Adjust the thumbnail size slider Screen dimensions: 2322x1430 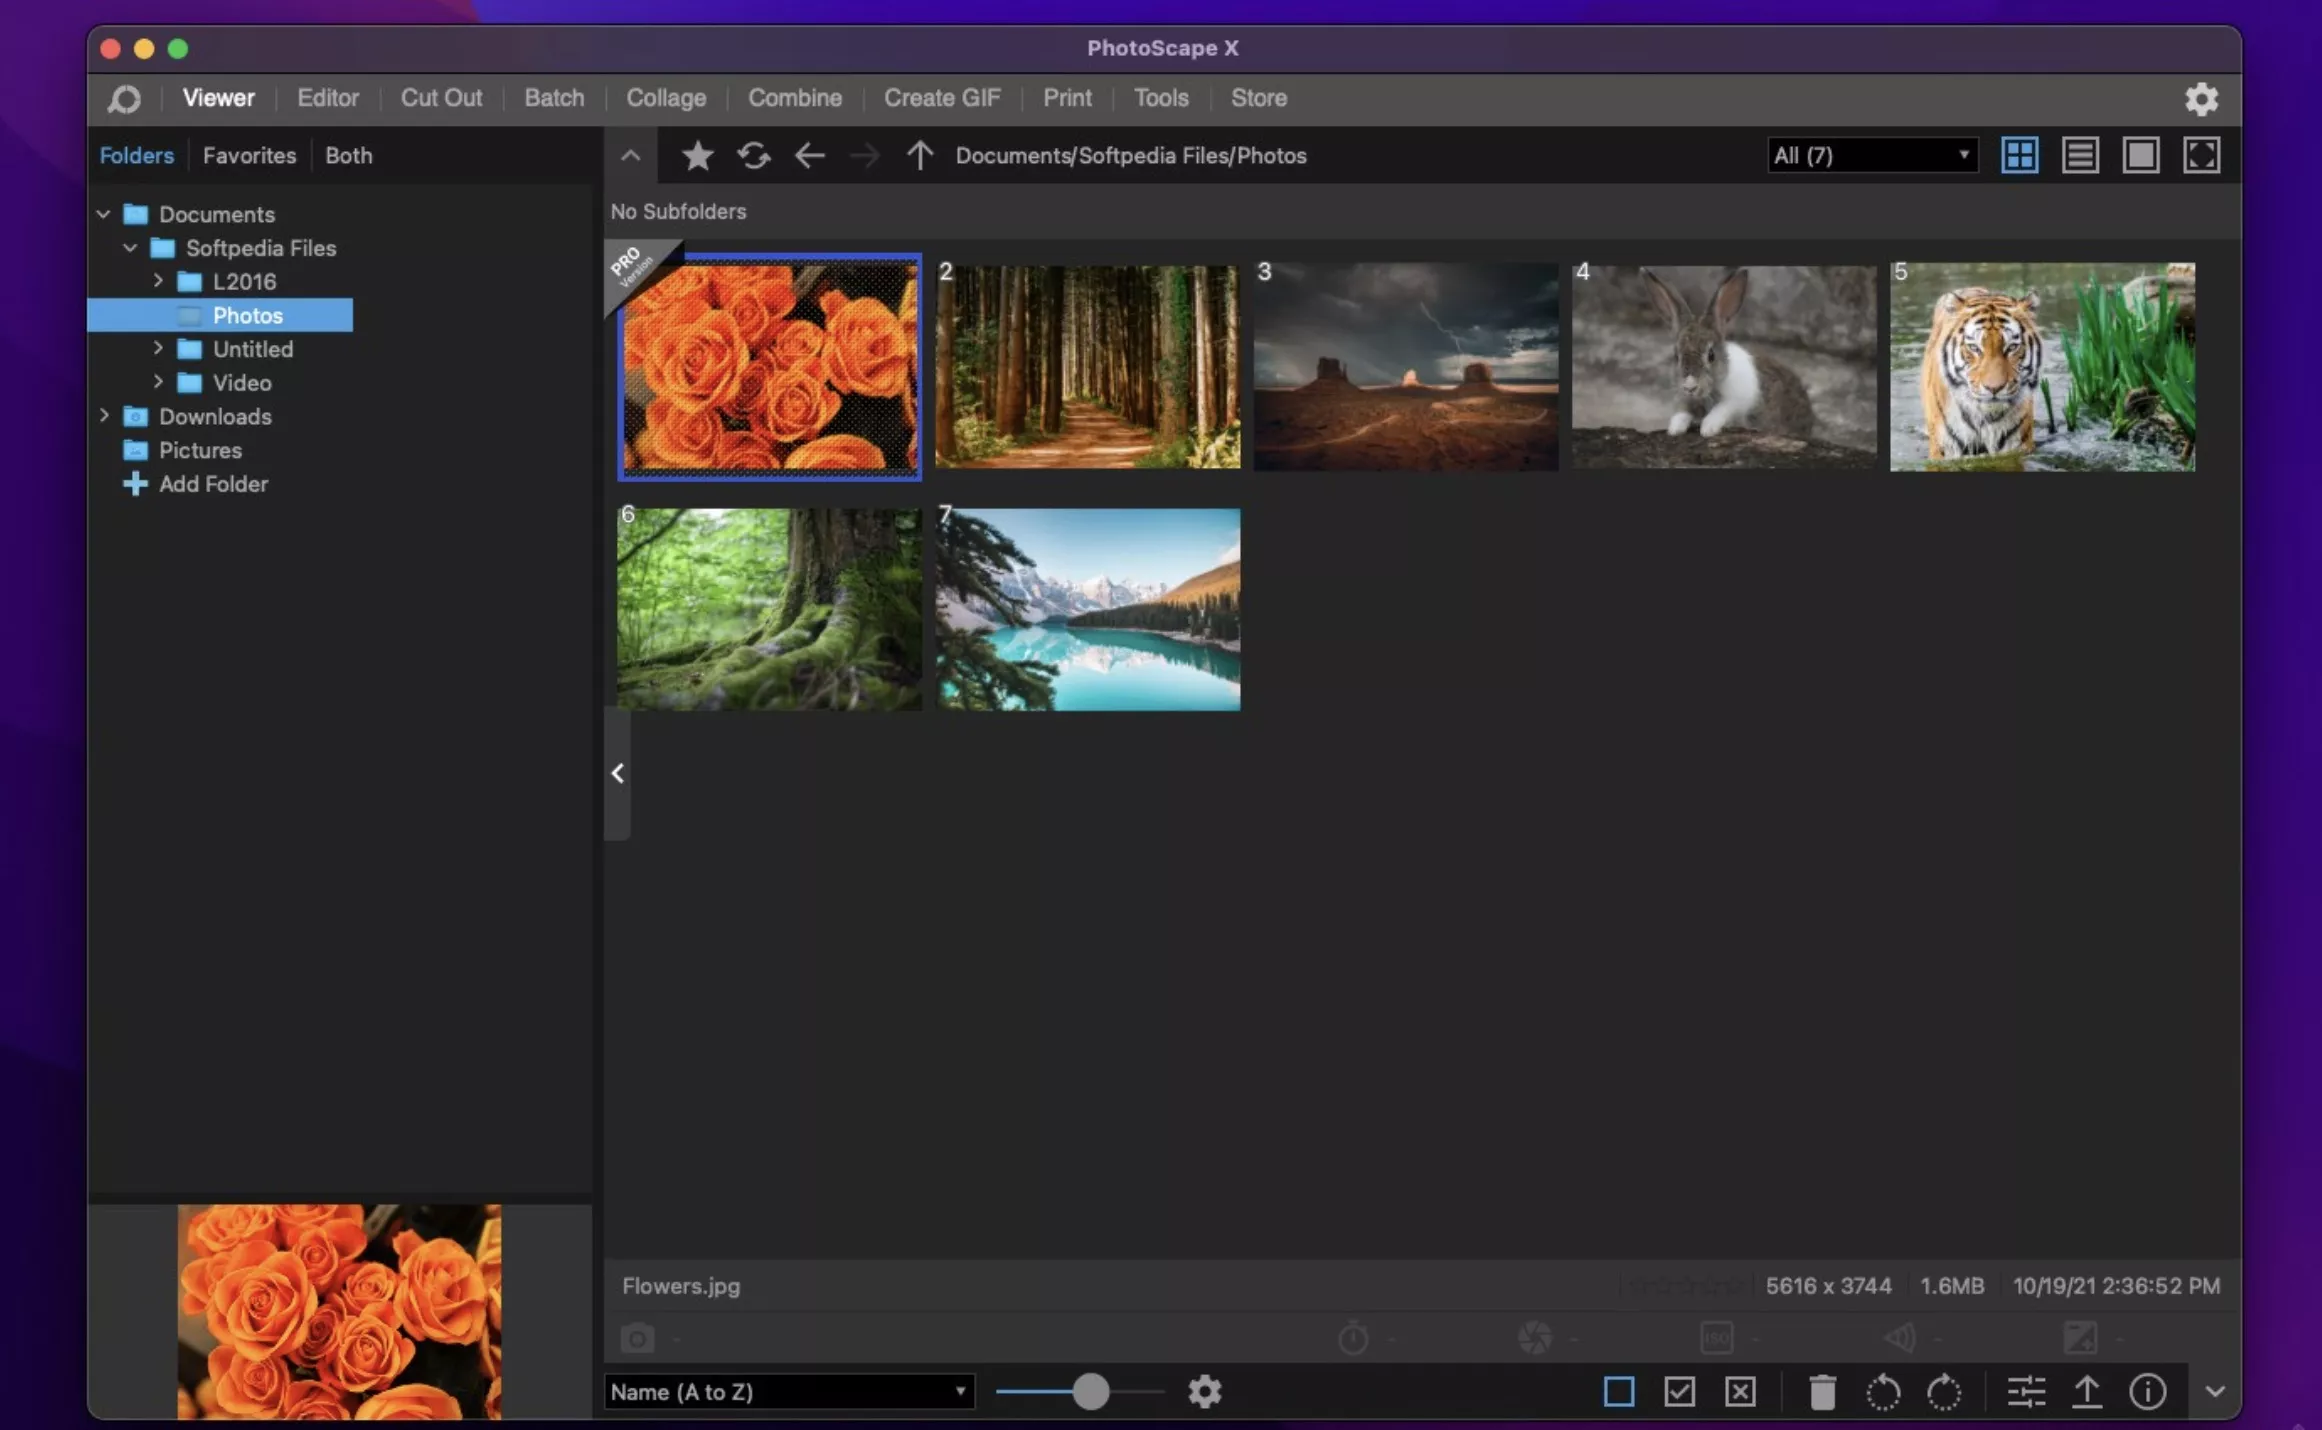tap(1090, 1391)
